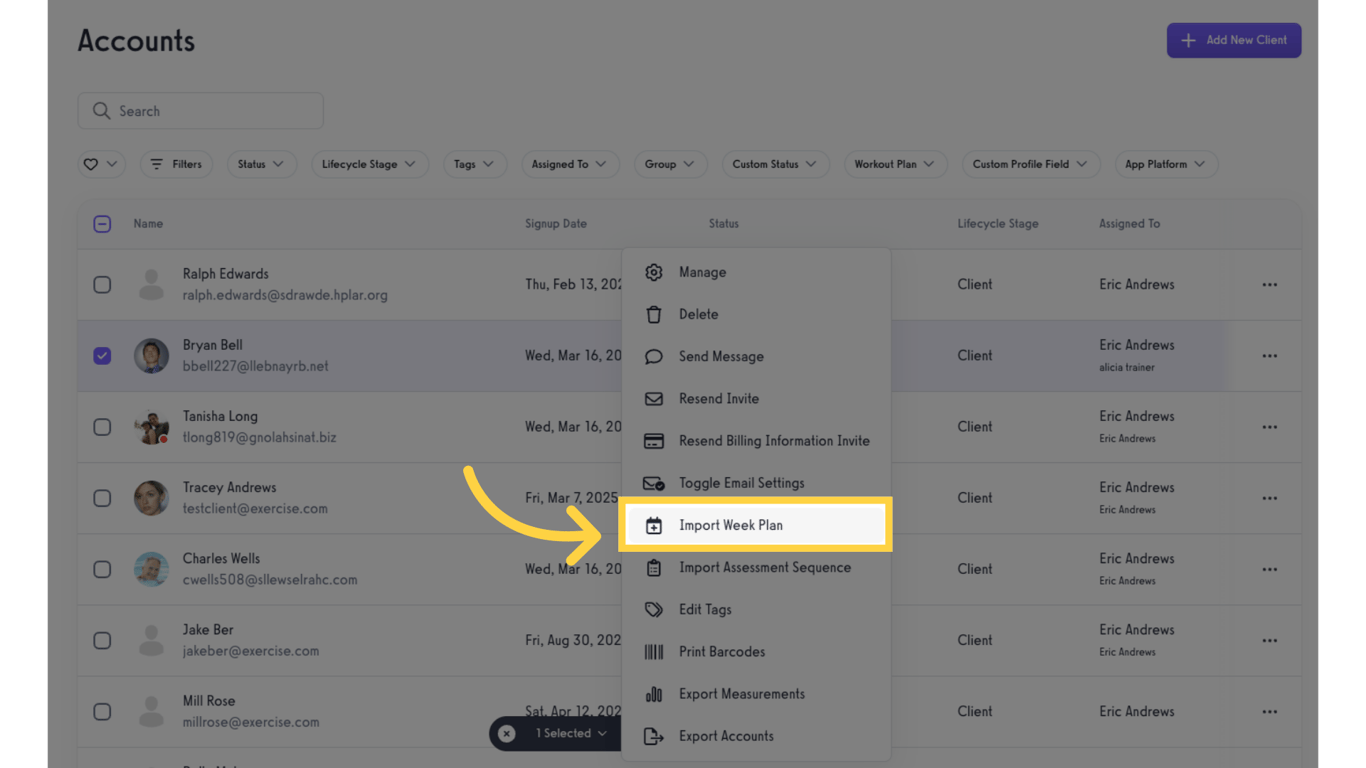This screenshot has width=1366, height=768.
Task: Click the Print Barcodes barcode icon
Action: coord(654,652)
